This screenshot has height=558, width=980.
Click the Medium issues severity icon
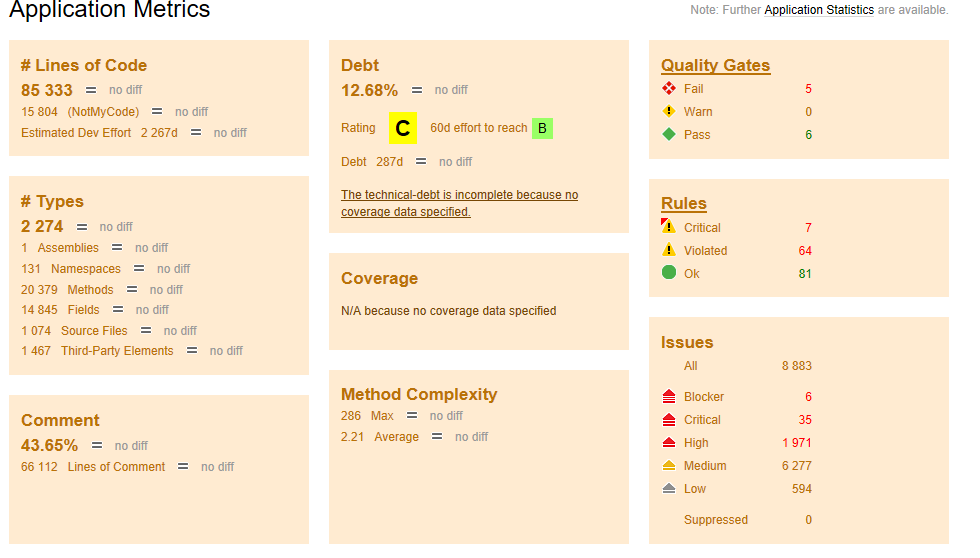[x=669, y=466]
